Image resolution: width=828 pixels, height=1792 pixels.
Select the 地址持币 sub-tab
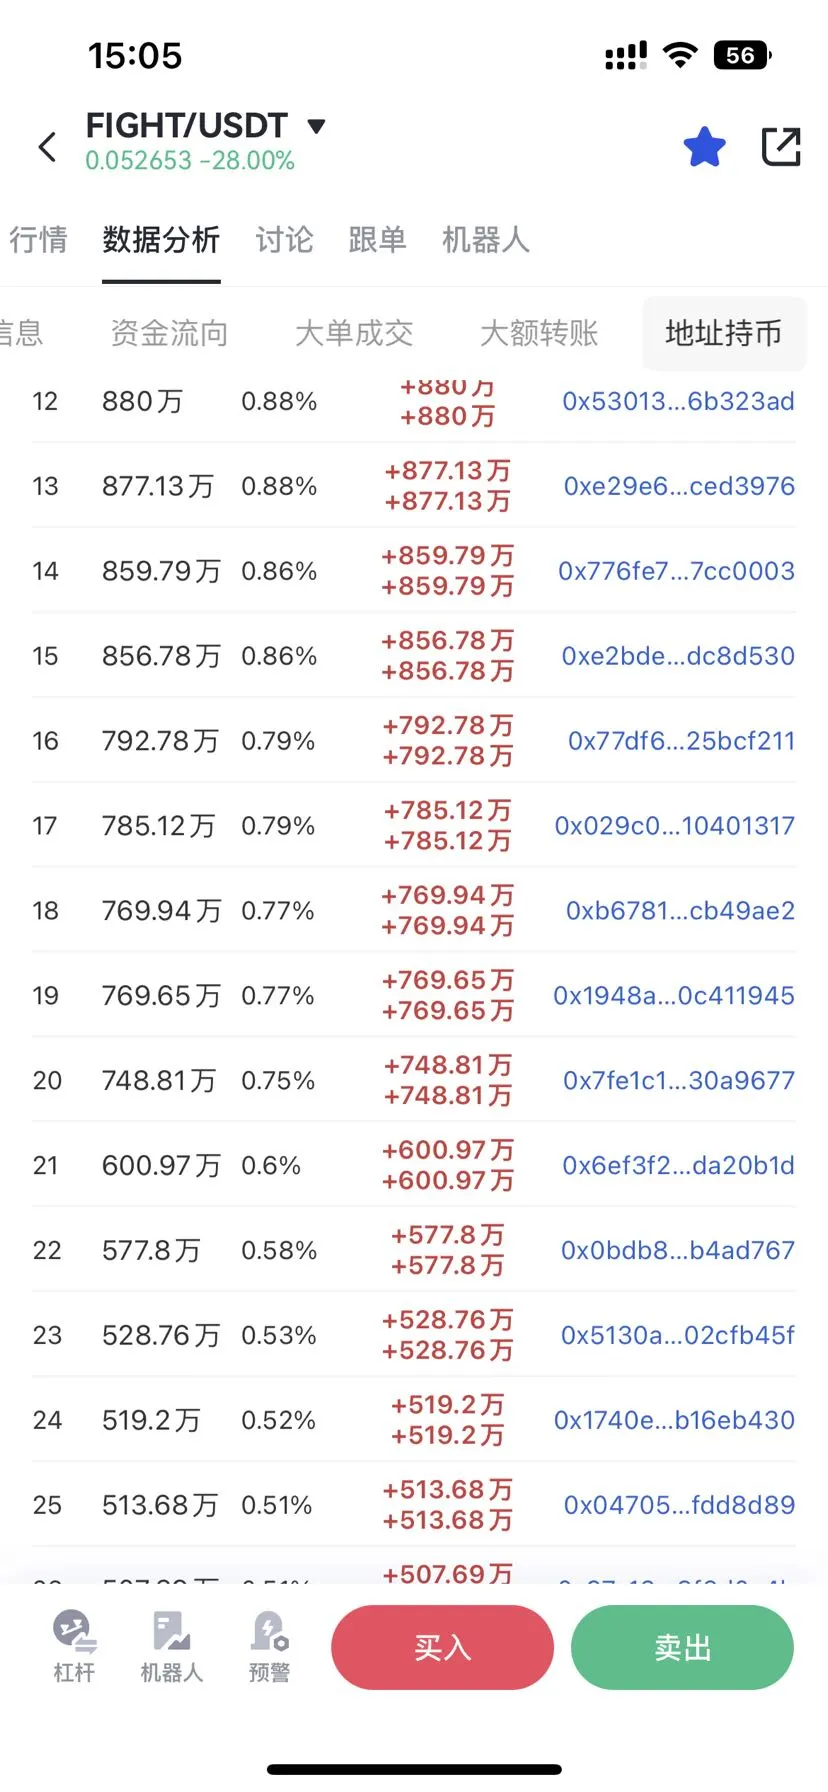tap(724, 333)
